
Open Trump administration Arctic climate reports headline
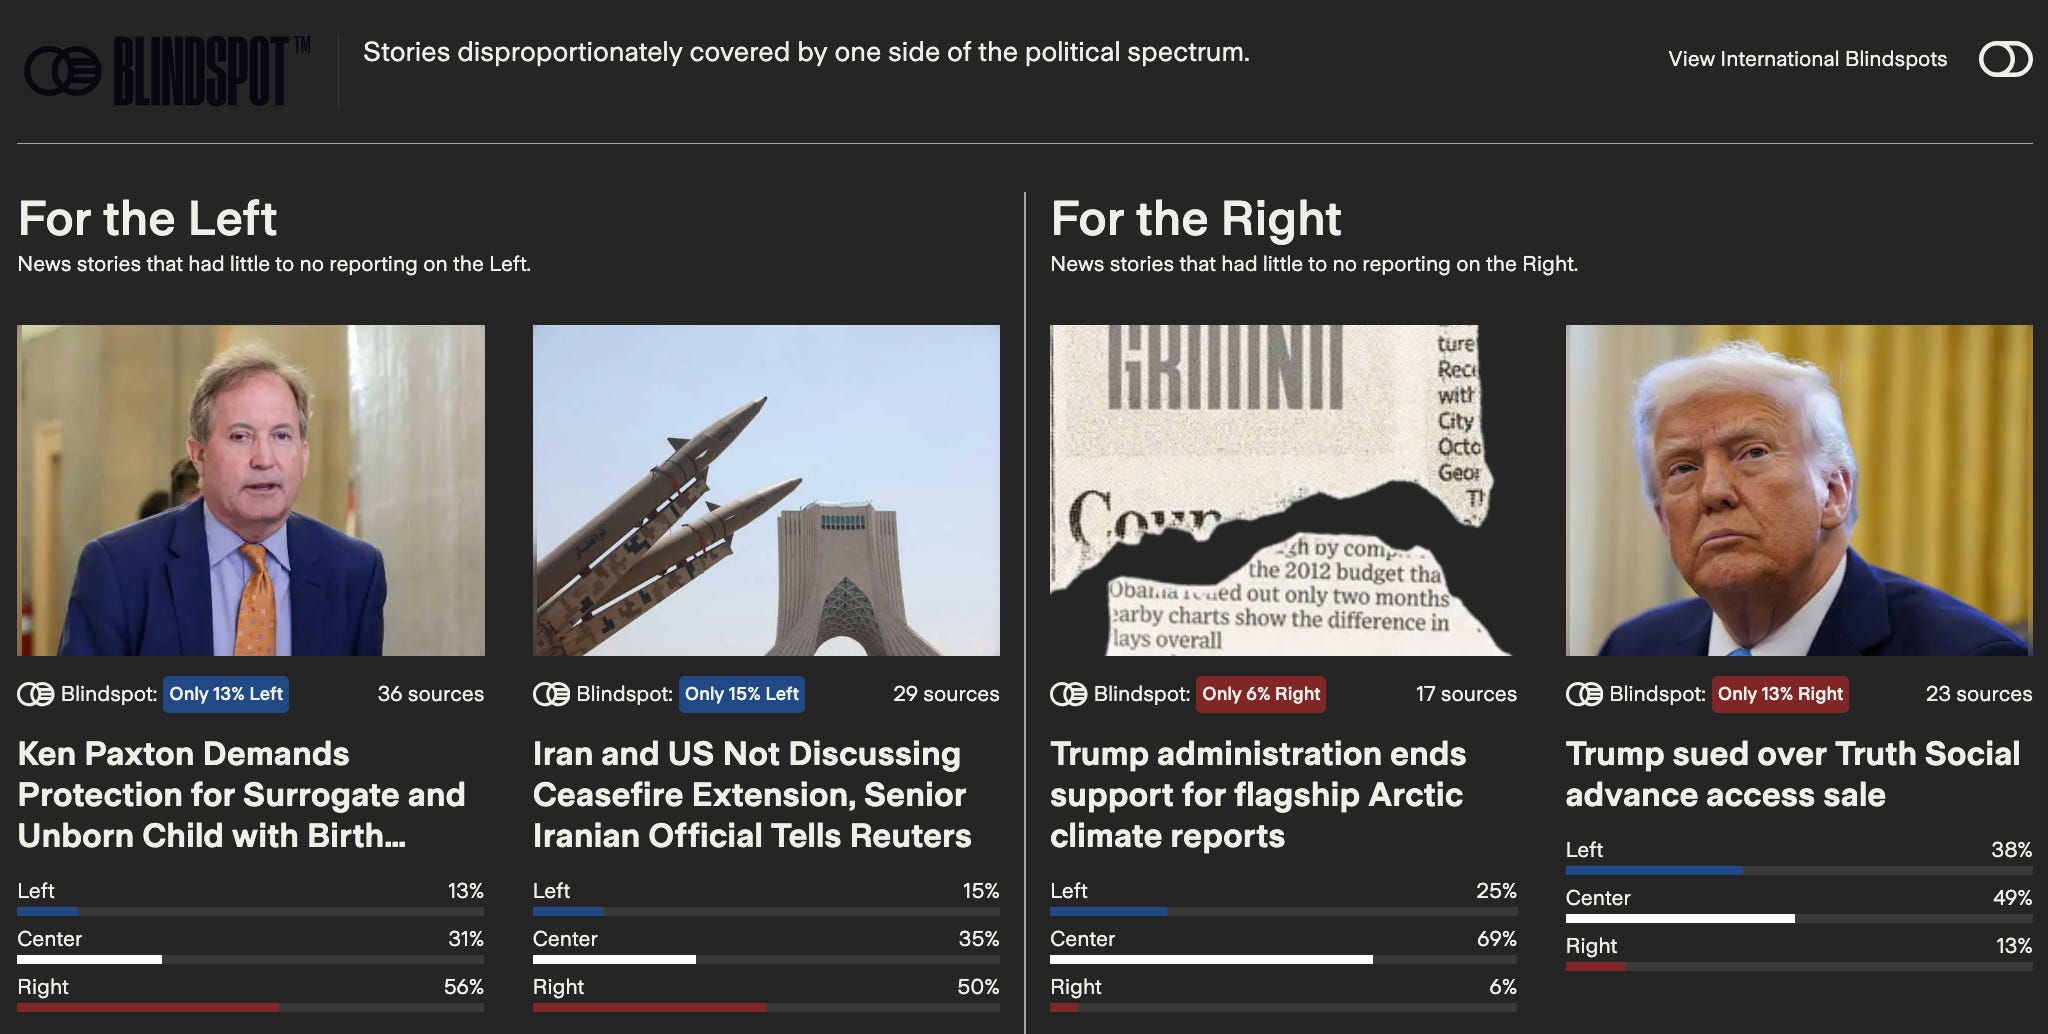1258,795
